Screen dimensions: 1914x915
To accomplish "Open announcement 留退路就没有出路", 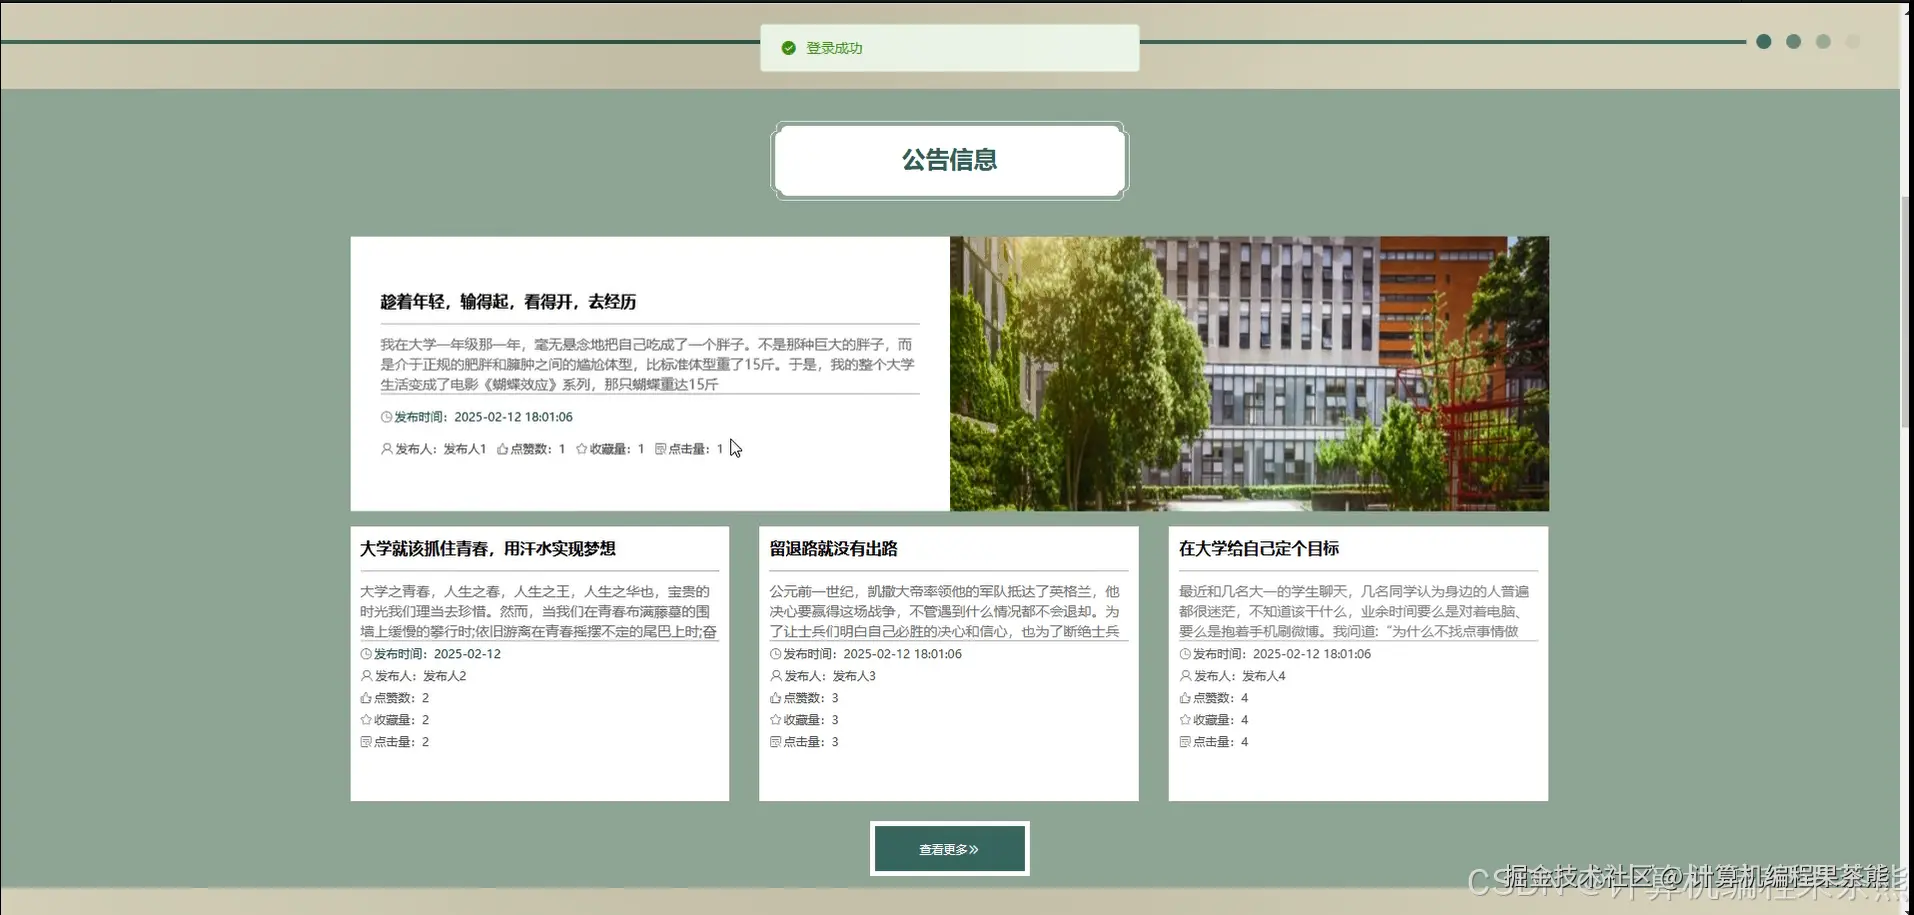I will (833, 549).
